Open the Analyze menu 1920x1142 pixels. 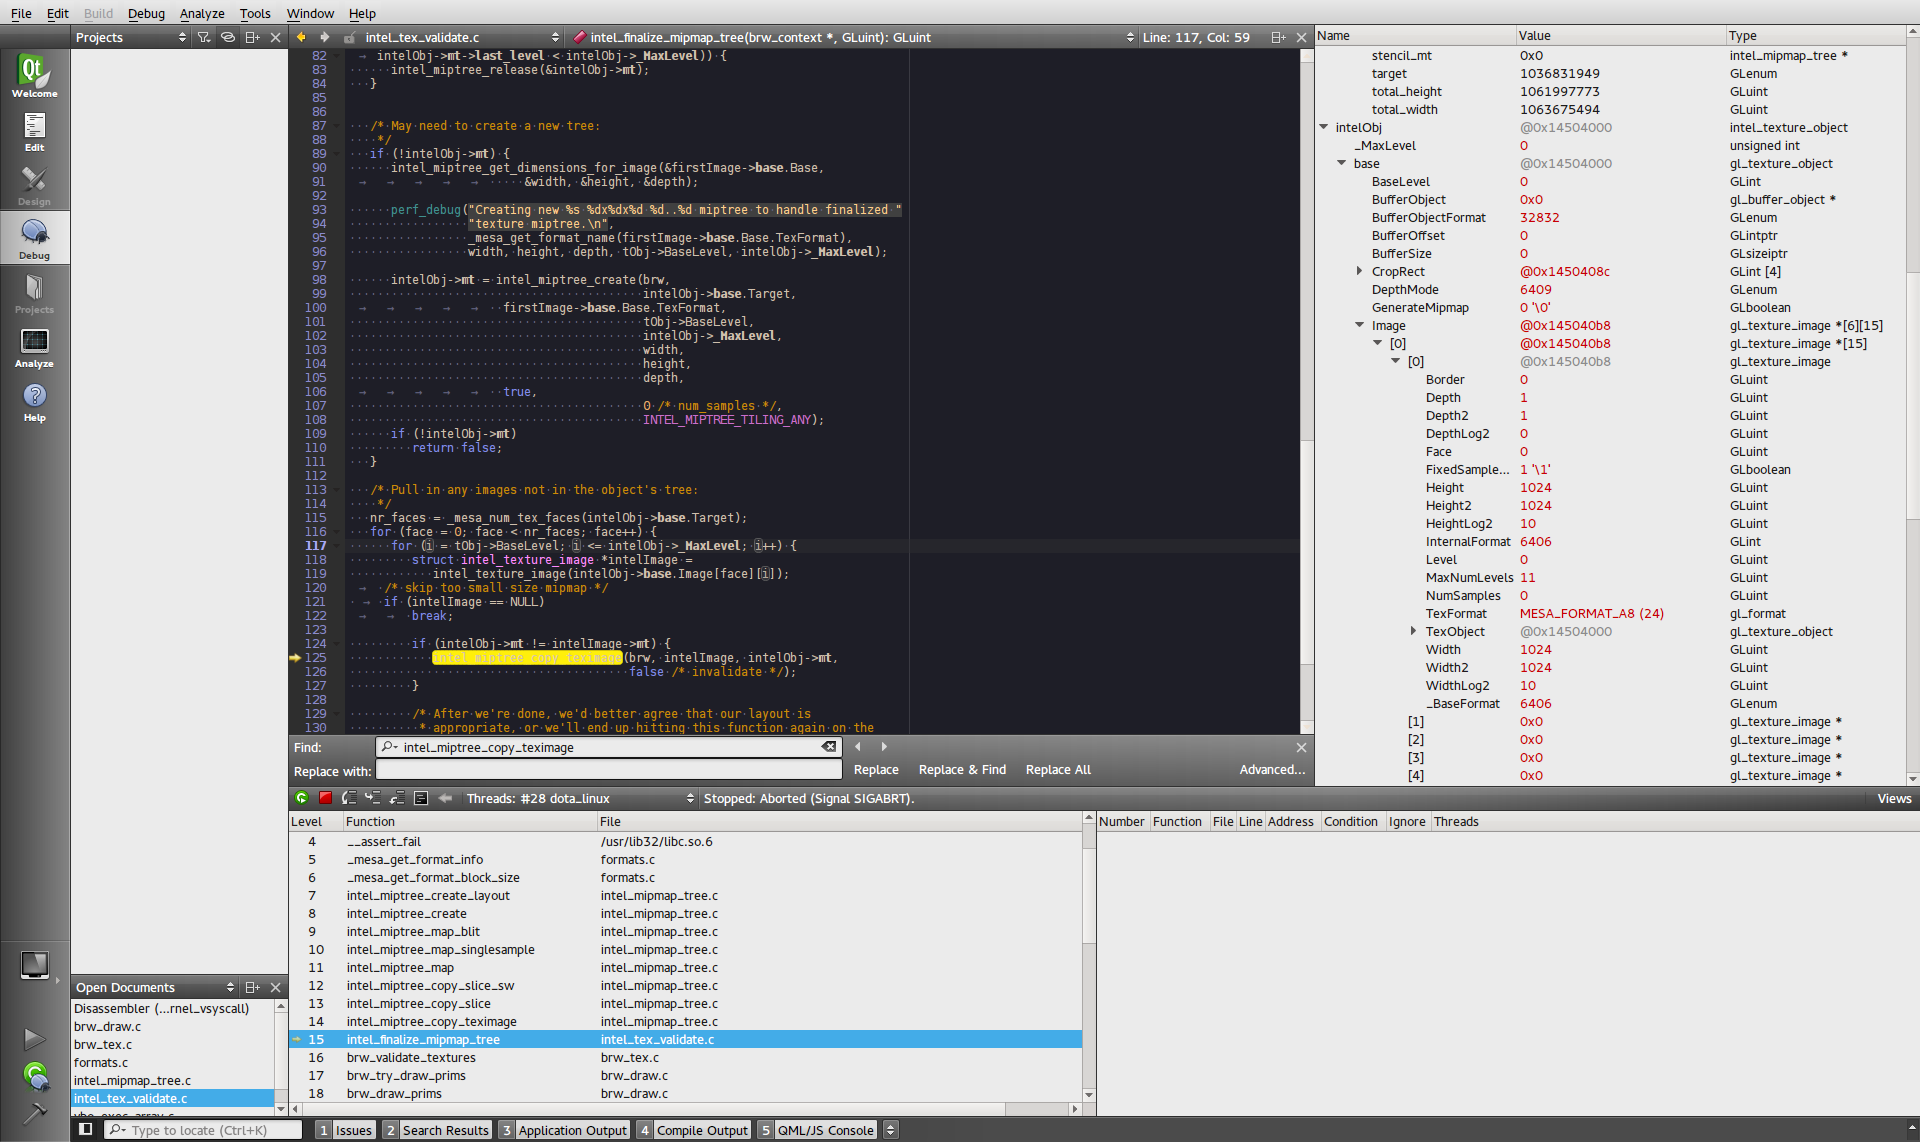click(x=201, y=13)
